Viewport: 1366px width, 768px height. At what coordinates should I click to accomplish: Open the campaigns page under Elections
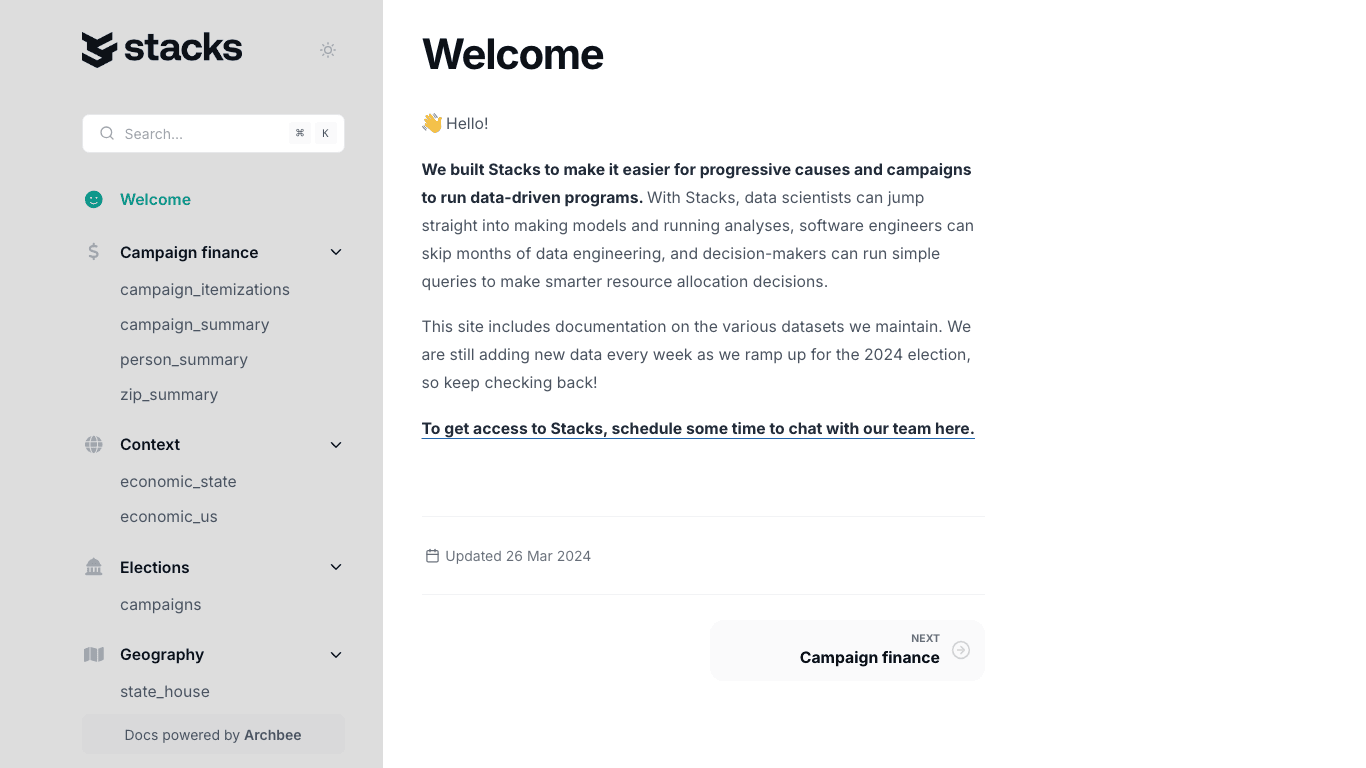161,604
